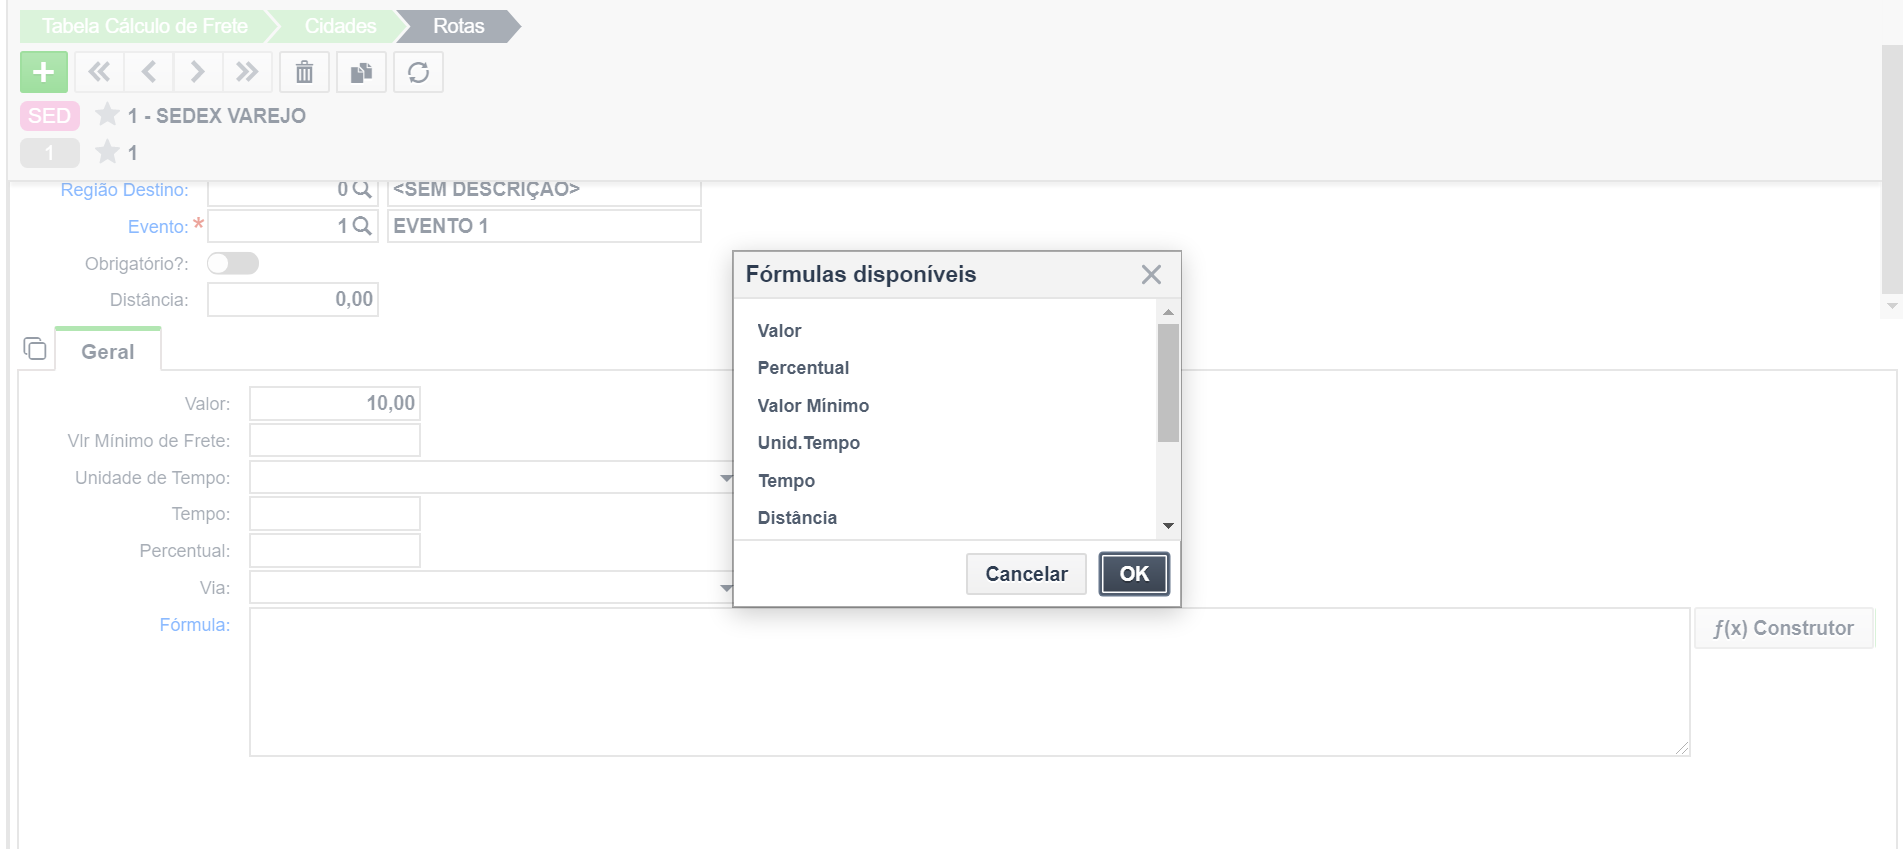This screenshot has width=1903, height=849.
Task: Go to the previous record
Action: coord(149,72)
